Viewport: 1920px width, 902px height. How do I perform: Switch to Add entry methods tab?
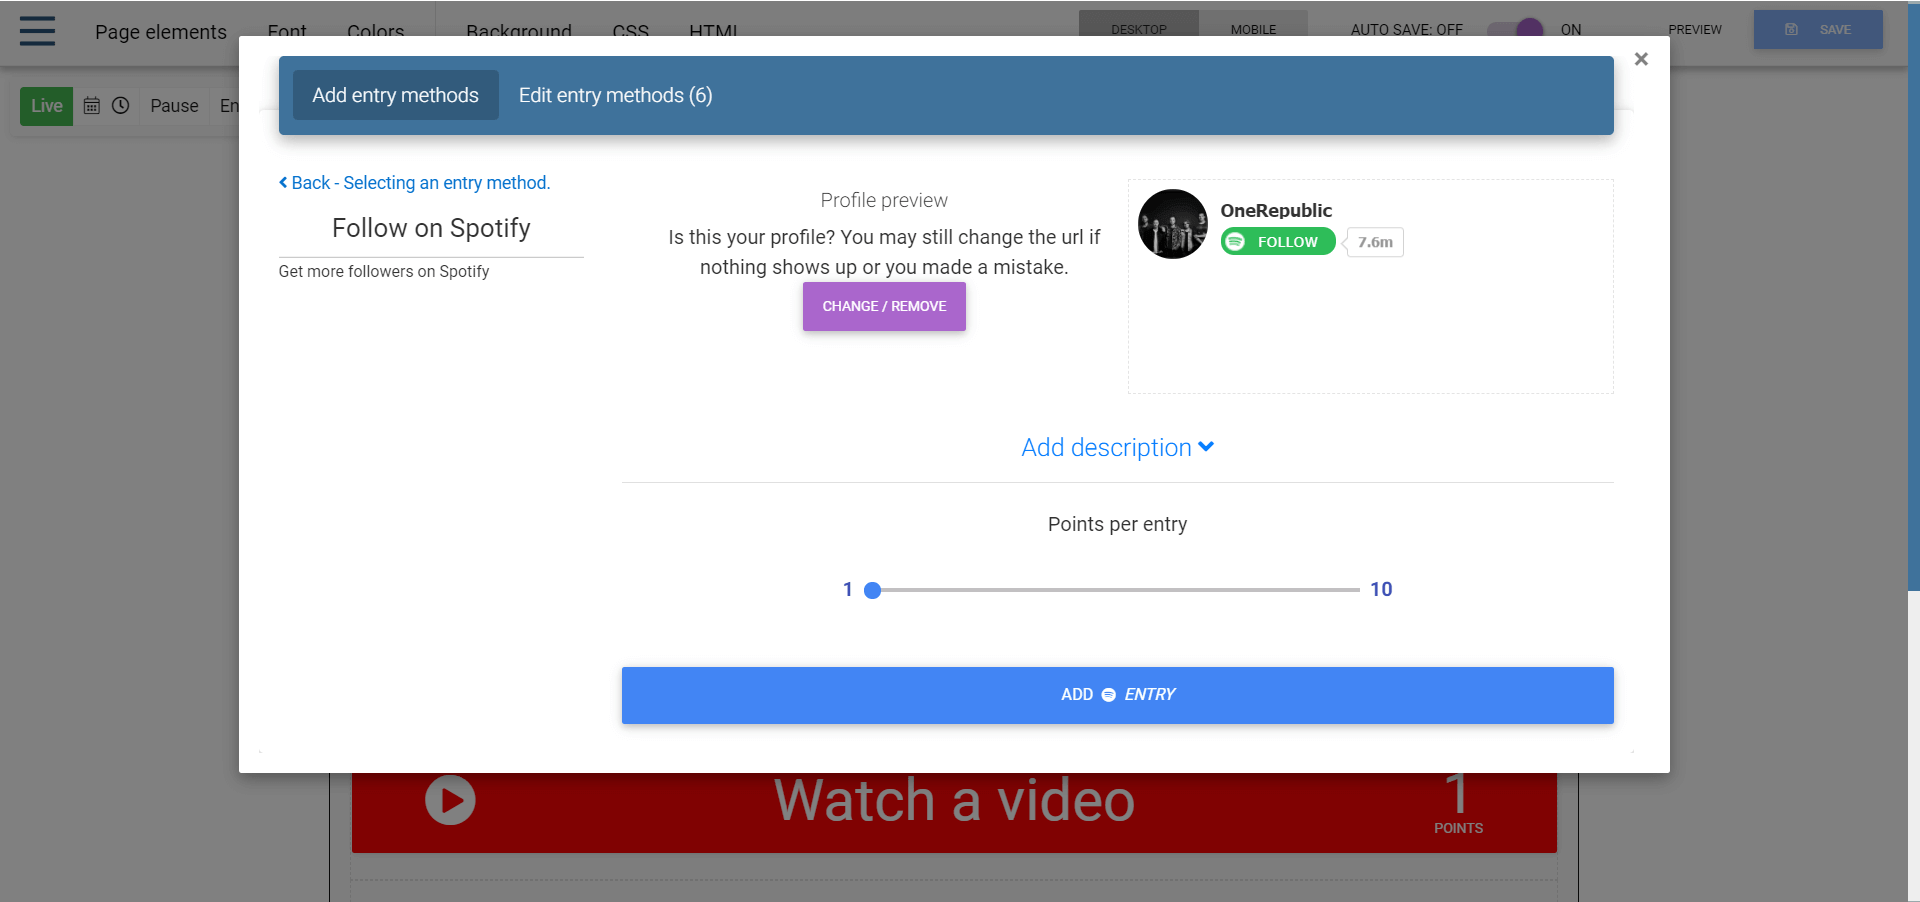coord(396,95)
